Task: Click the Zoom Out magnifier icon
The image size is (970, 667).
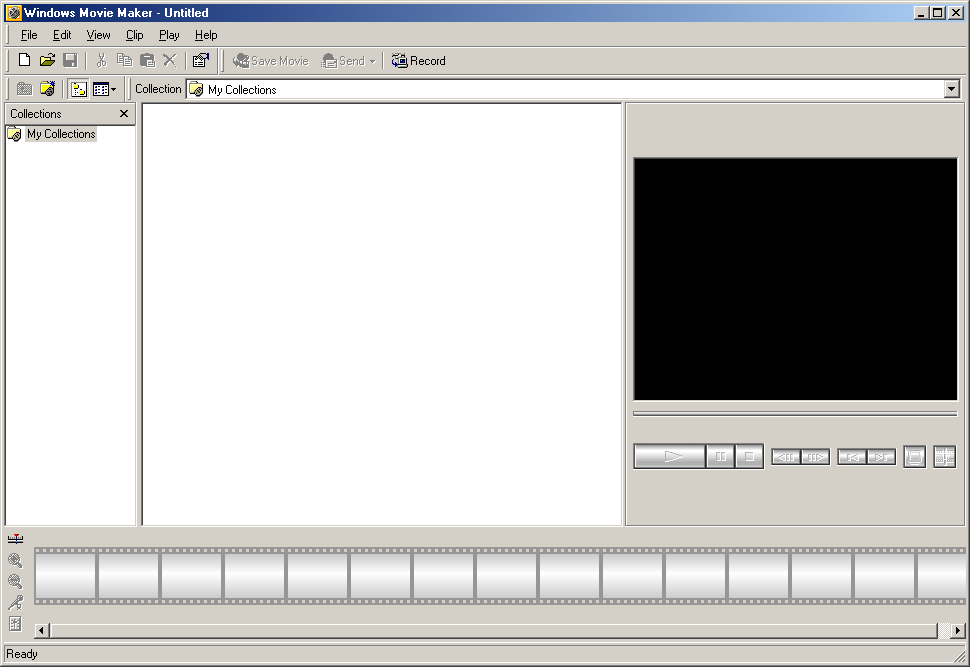Action: (15, 582)
